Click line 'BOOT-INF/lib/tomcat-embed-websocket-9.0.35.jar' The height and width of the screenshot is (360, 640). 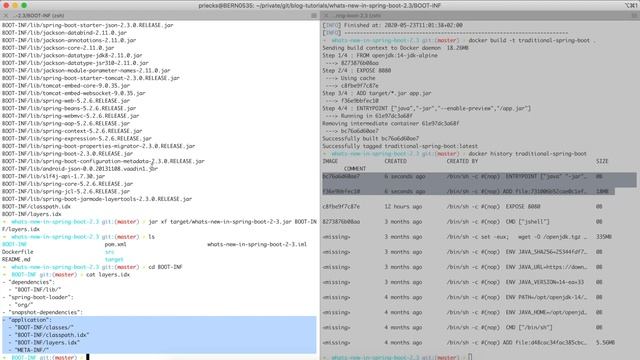74,93
